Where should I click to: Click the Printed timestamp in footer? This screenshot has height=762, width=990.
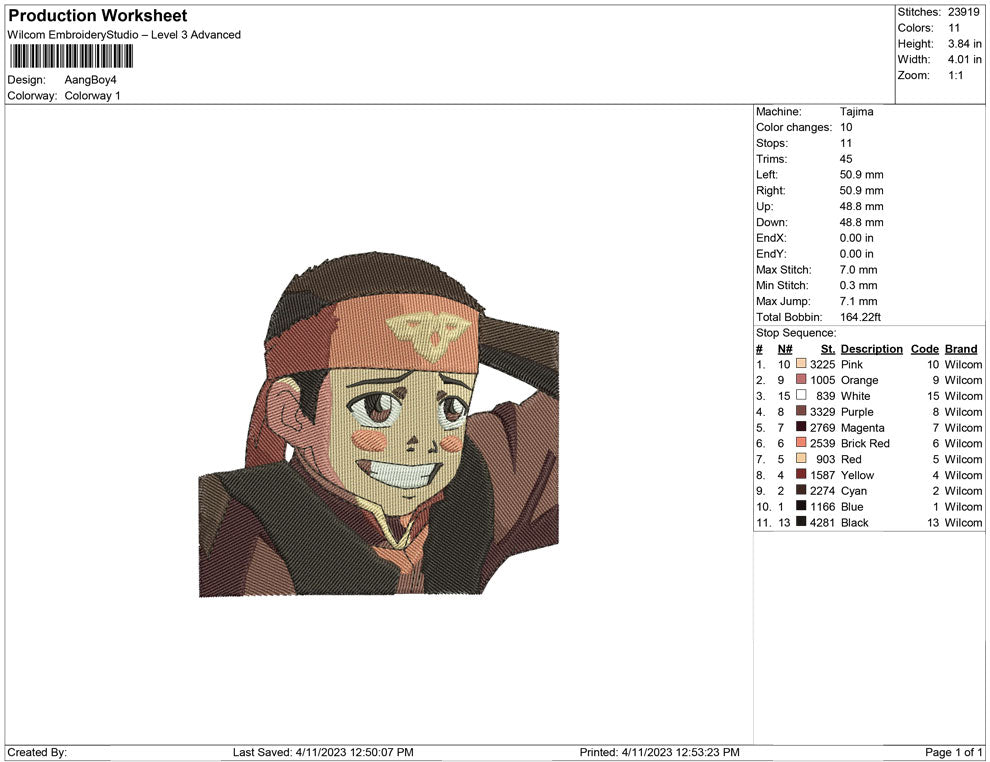click(659, 752)
